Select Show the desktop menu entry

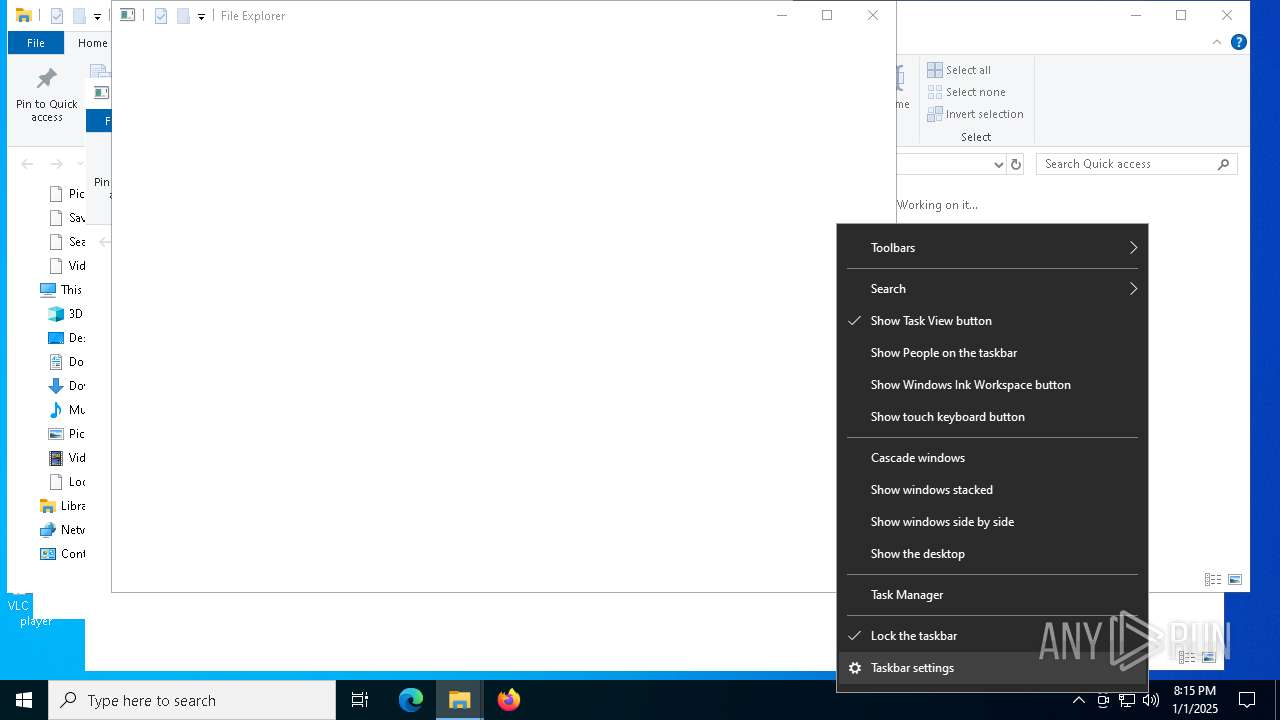[x=992, y=554]
